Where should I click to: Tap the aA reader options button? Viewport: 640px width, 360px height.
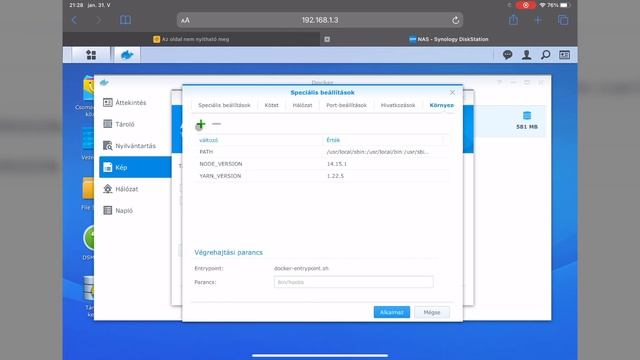(x=185, y=20)
